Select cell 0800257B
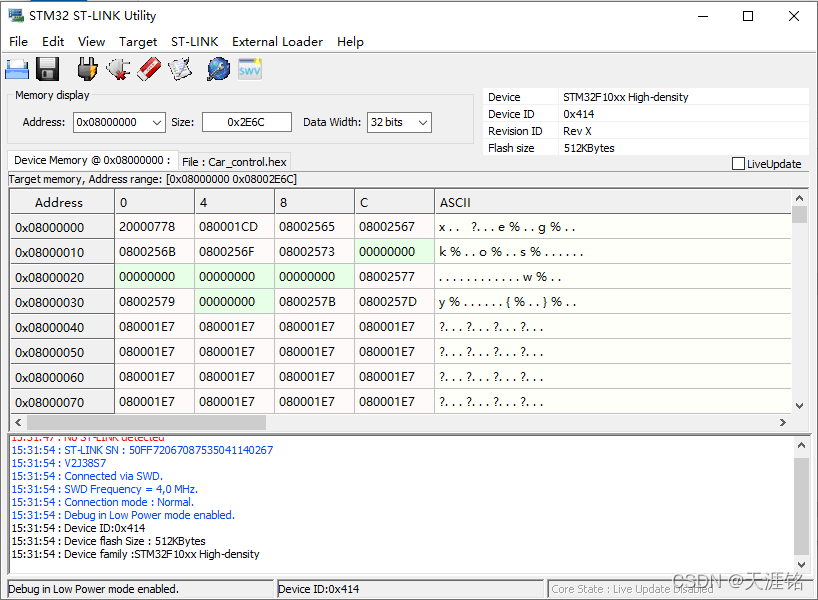 click(x=314, y=302)
